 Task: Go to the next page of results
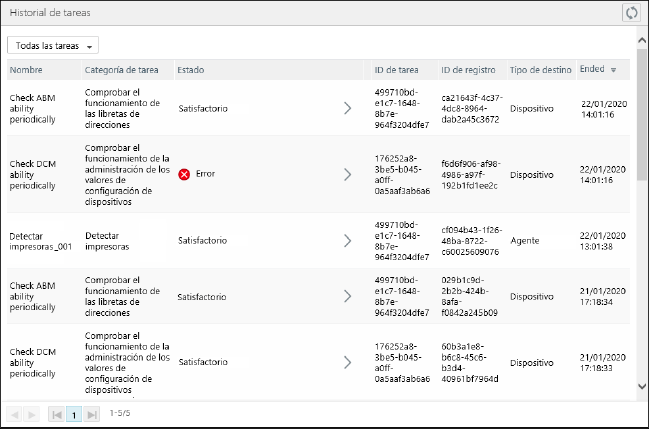tap(32, 413)
